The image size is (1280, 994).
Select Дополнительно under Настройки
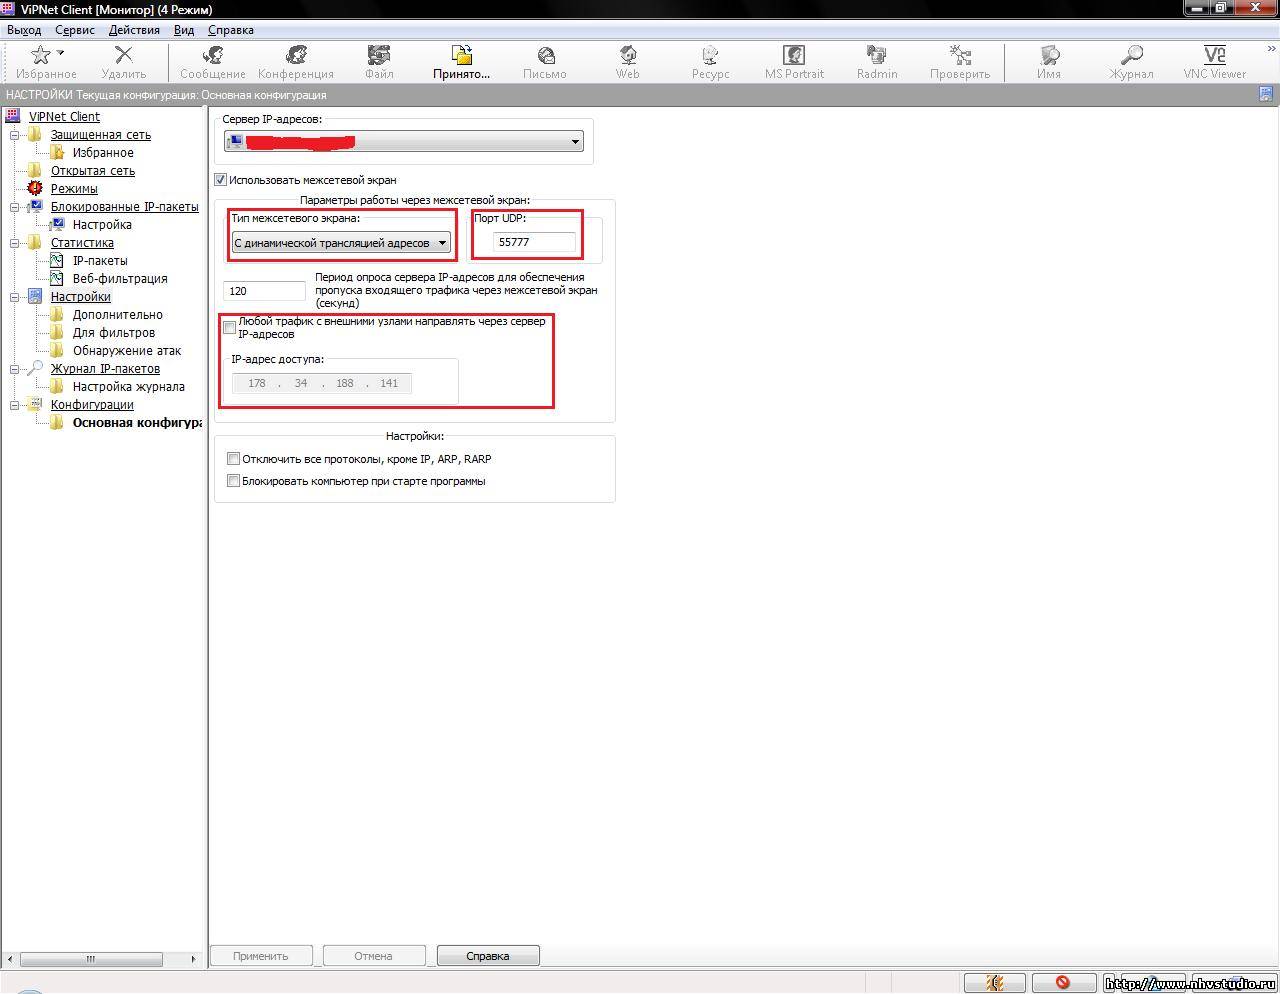pyautogui.click(x=117, y=314)
